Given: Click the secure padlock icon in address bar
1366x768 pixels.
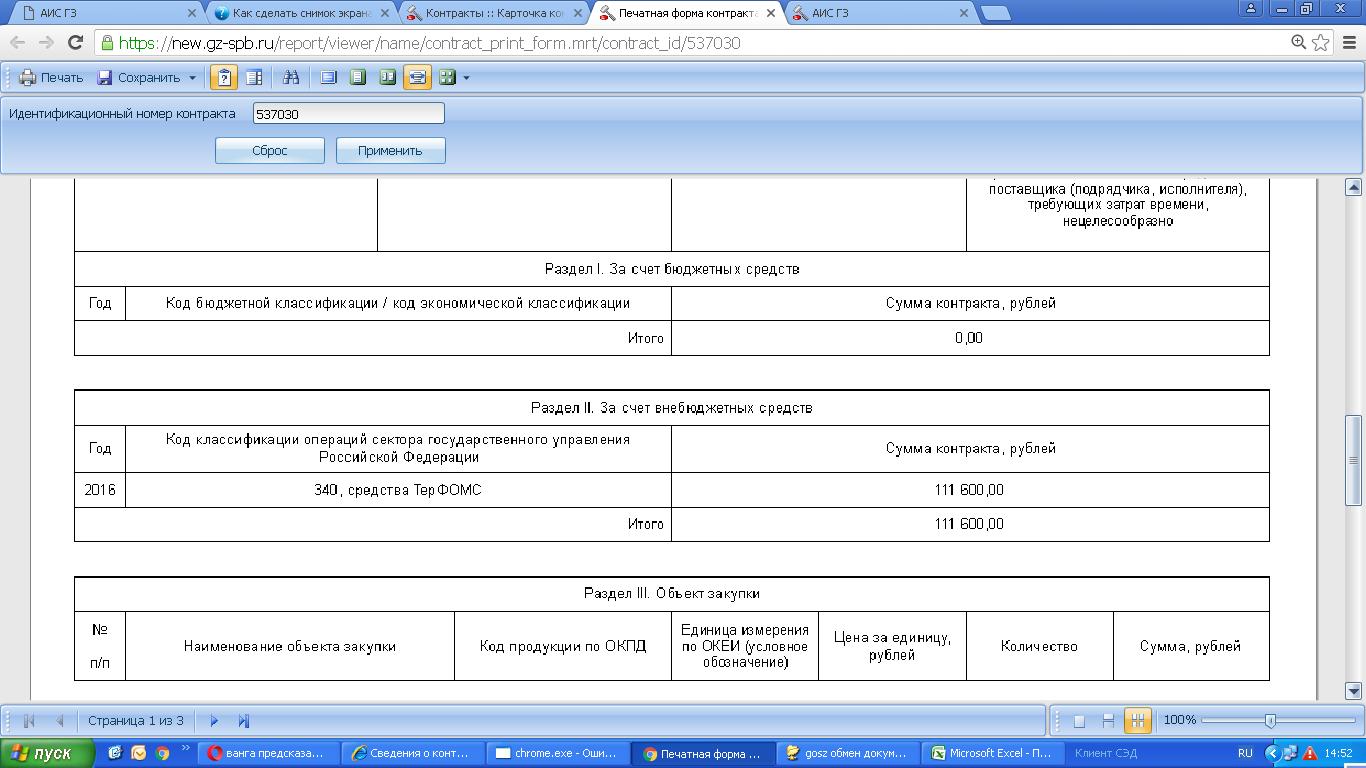Looking at the screenshot, I should 106,43.
